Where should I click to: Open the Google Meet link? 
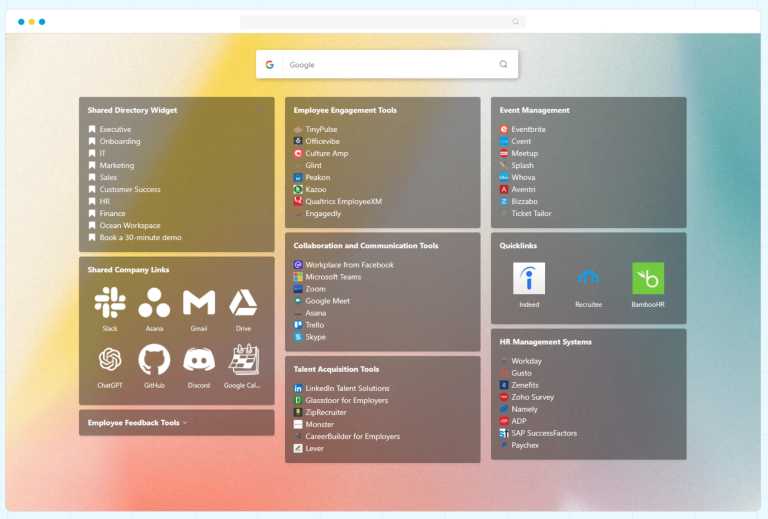pos(328,301)
